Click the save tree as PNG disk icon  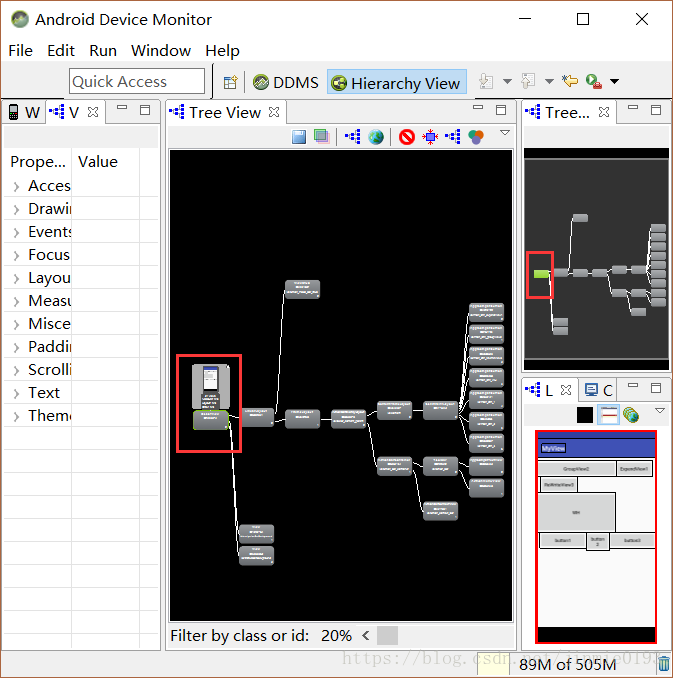[299, 137]
